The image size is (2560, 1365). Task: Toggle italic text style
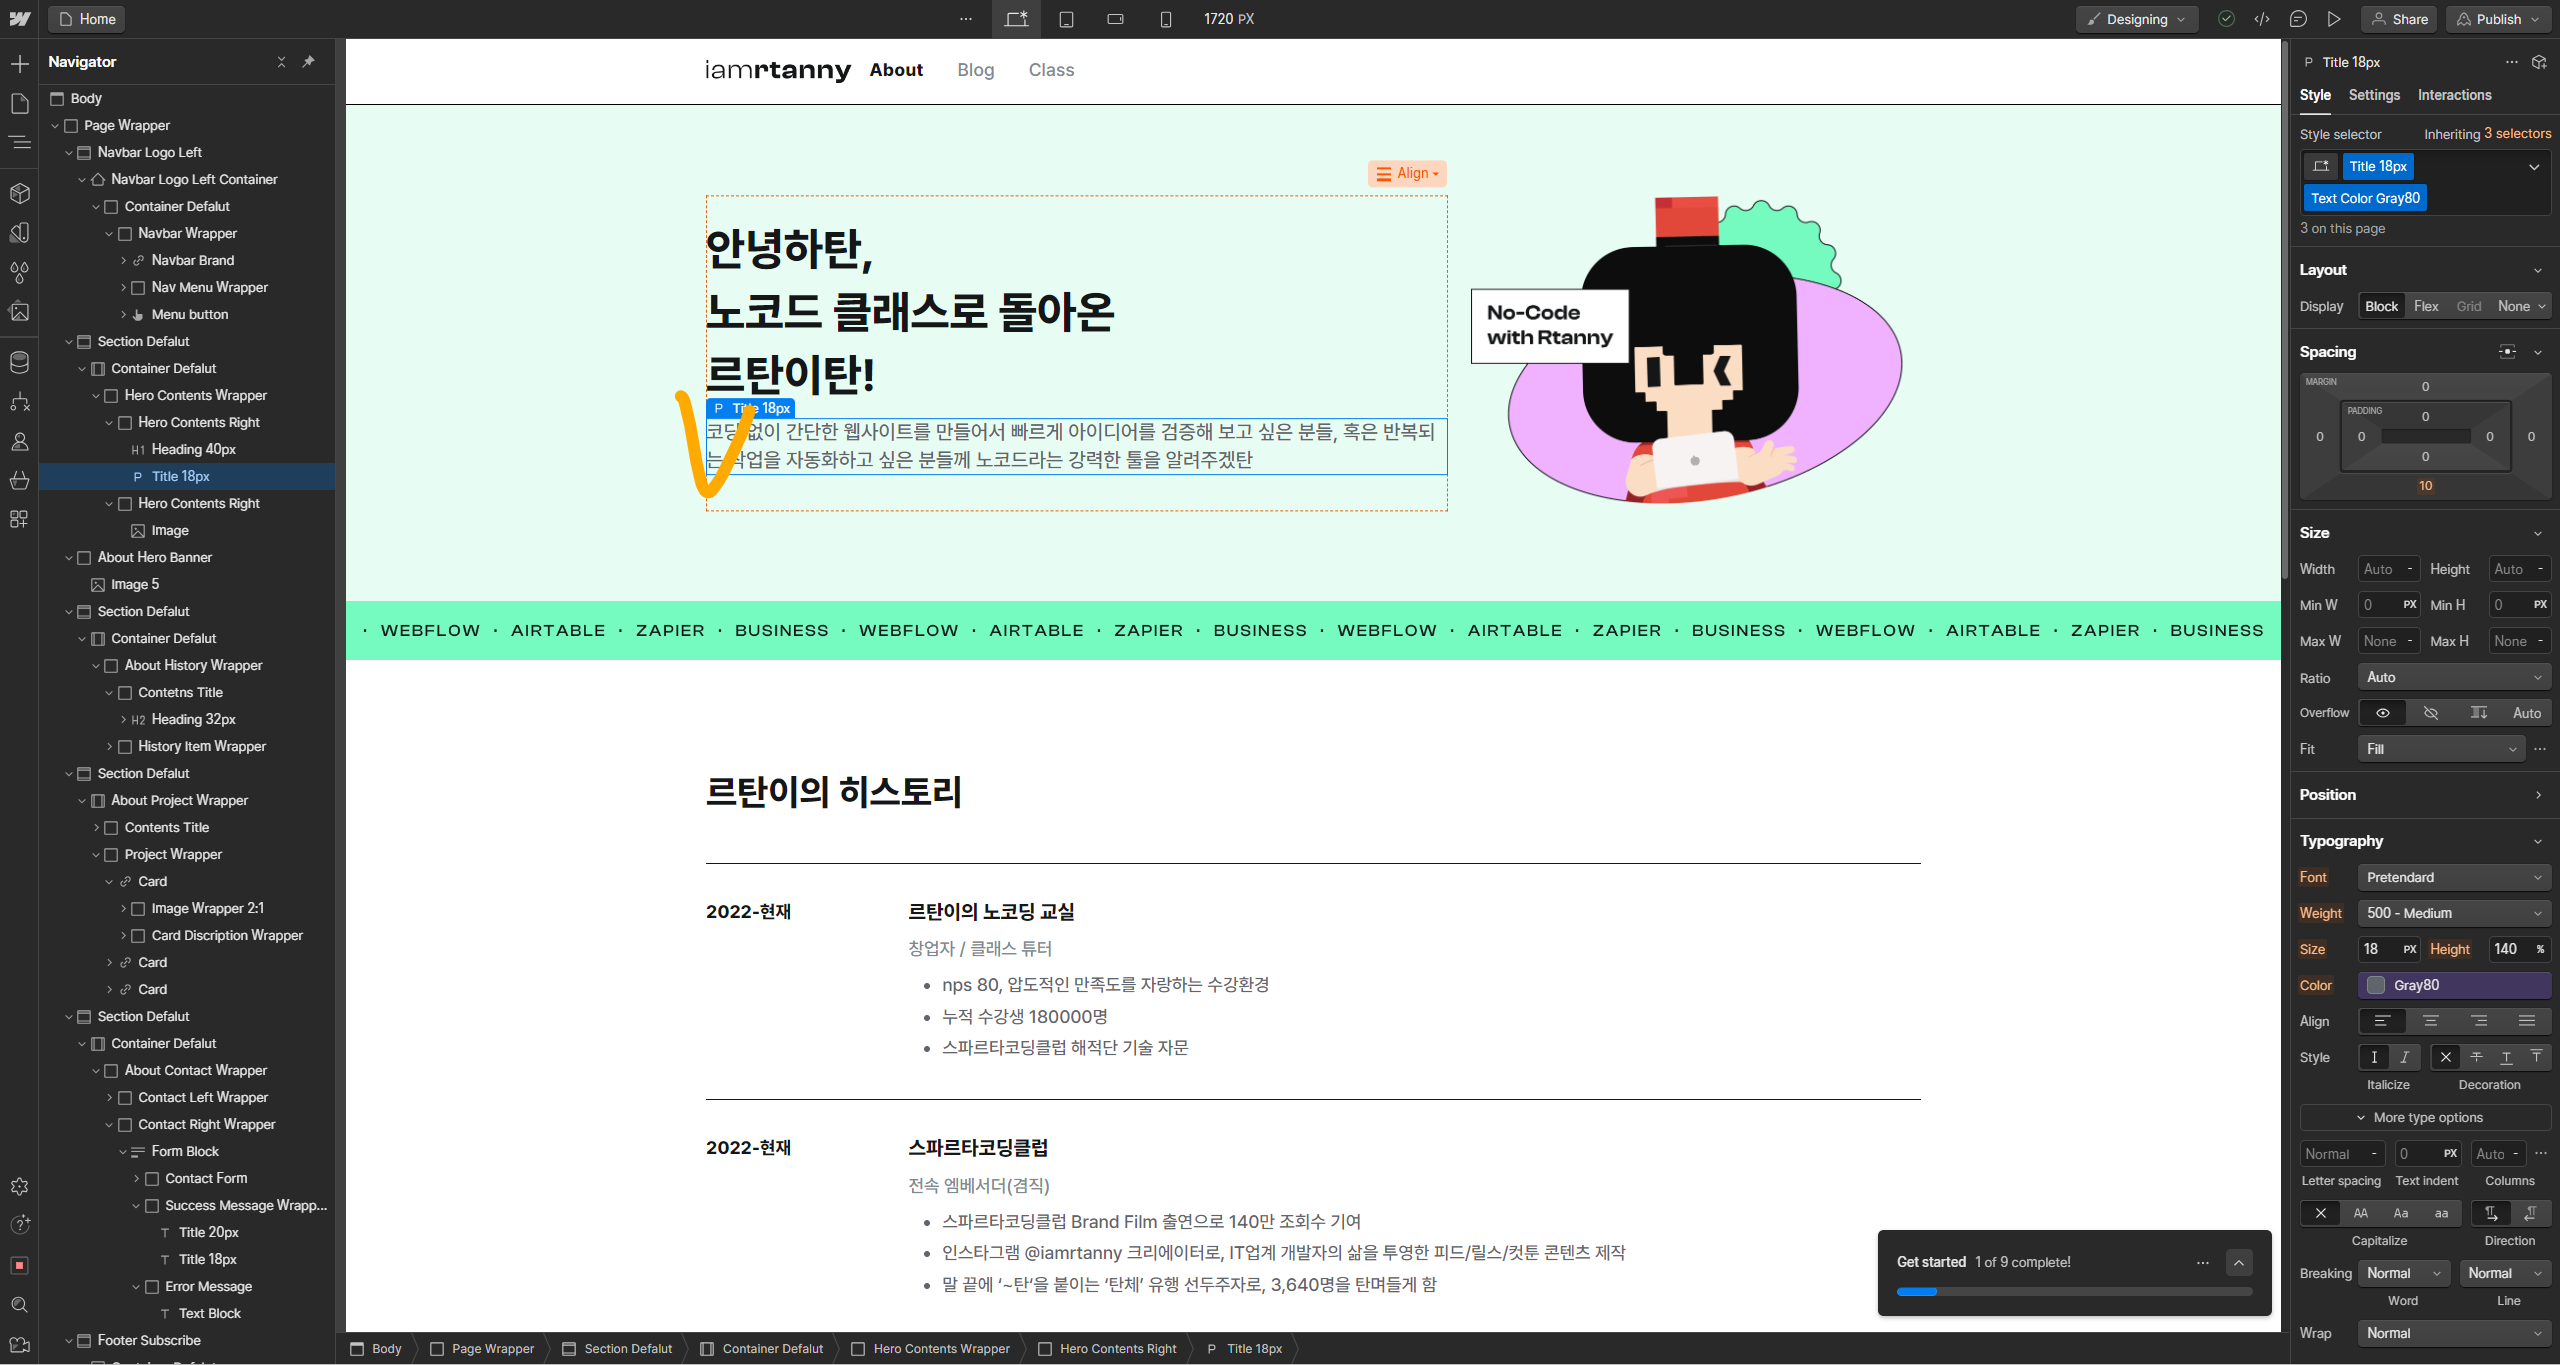2405,1057
